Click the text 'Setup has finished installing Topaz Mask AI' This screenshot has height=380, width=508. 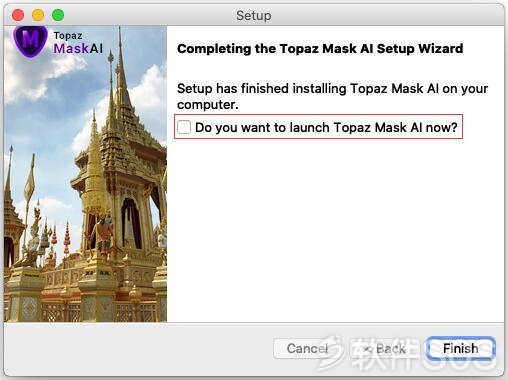point(308,89)
